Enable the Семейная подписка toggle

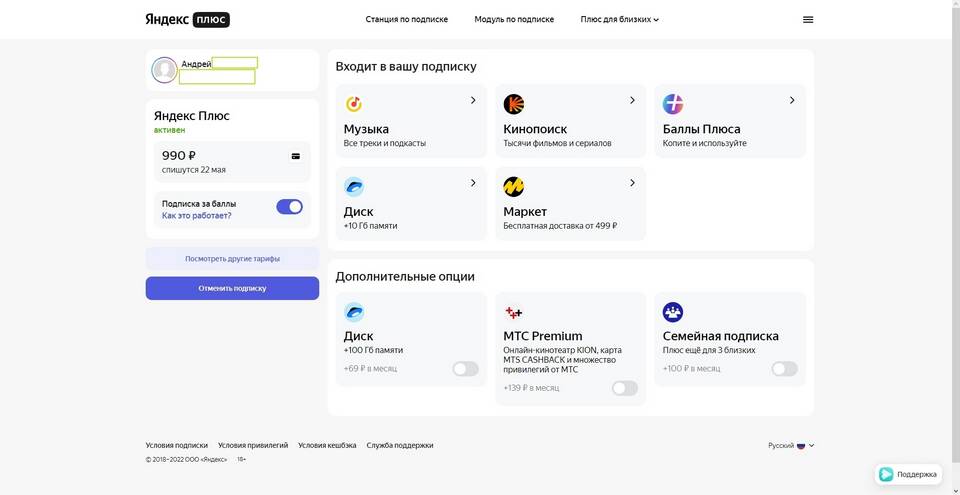(784, 369)
